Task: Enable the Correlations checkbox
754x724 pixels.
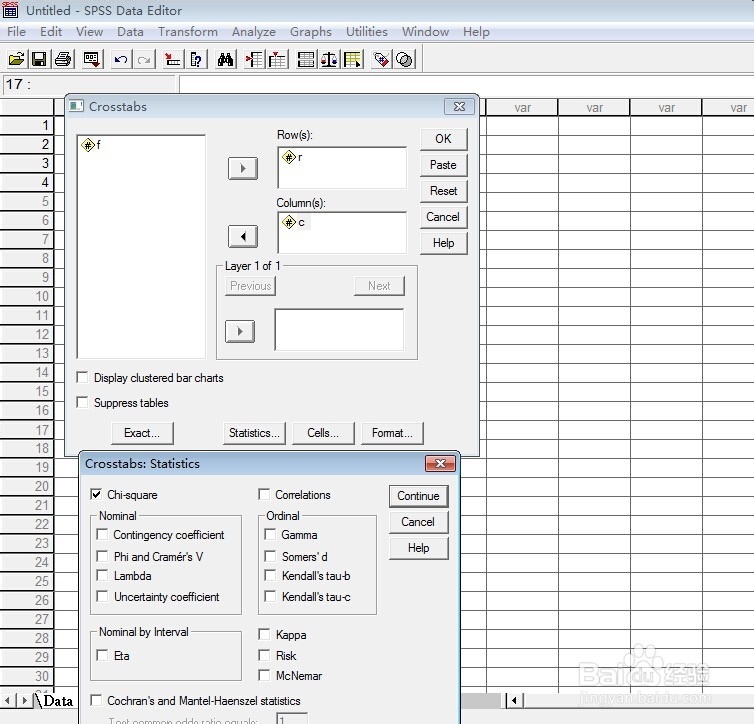Action: click(264, 495)
